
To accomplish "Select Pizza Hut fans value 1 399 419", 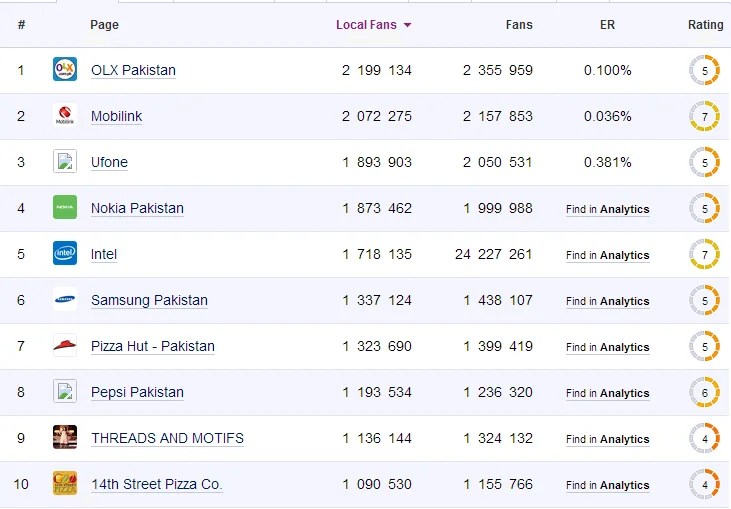I will pos(498,346).
